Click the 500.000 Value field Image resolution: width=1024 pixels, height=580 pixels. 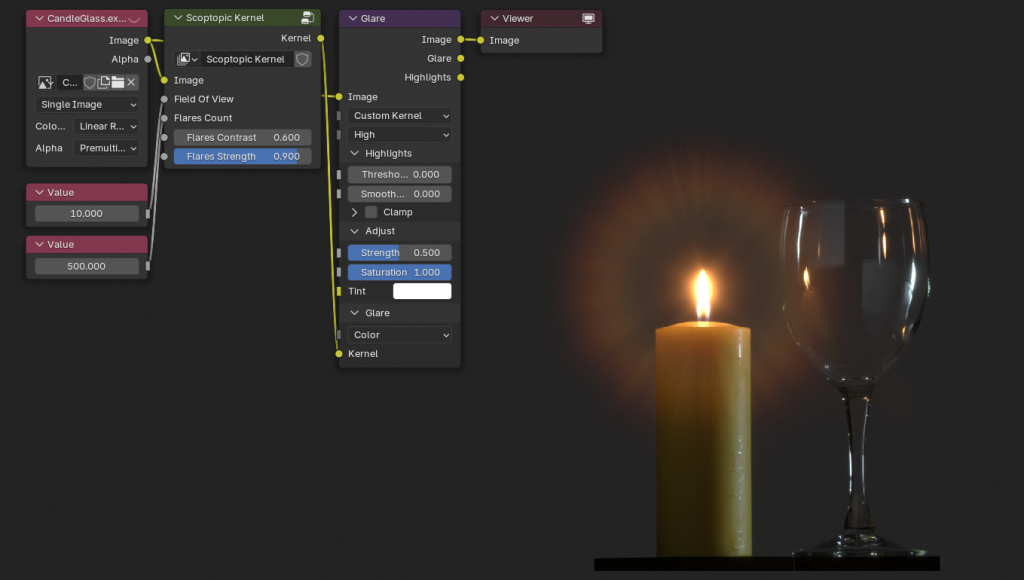click(87, 266)
